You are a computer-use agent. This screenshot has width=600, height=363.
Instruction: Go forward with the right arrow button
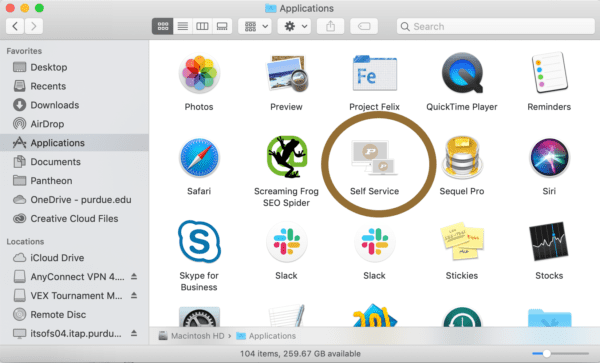point(34,26)
